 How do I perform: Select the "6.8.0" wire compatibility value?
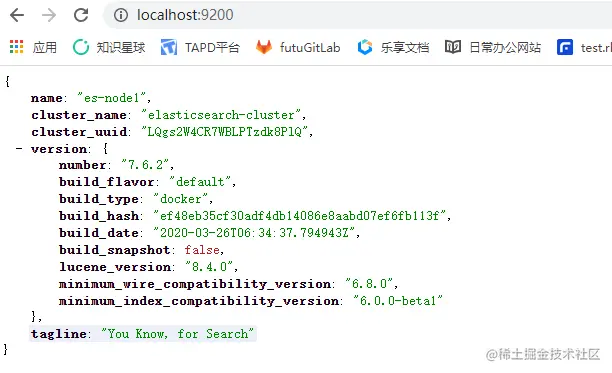point(370,284)
